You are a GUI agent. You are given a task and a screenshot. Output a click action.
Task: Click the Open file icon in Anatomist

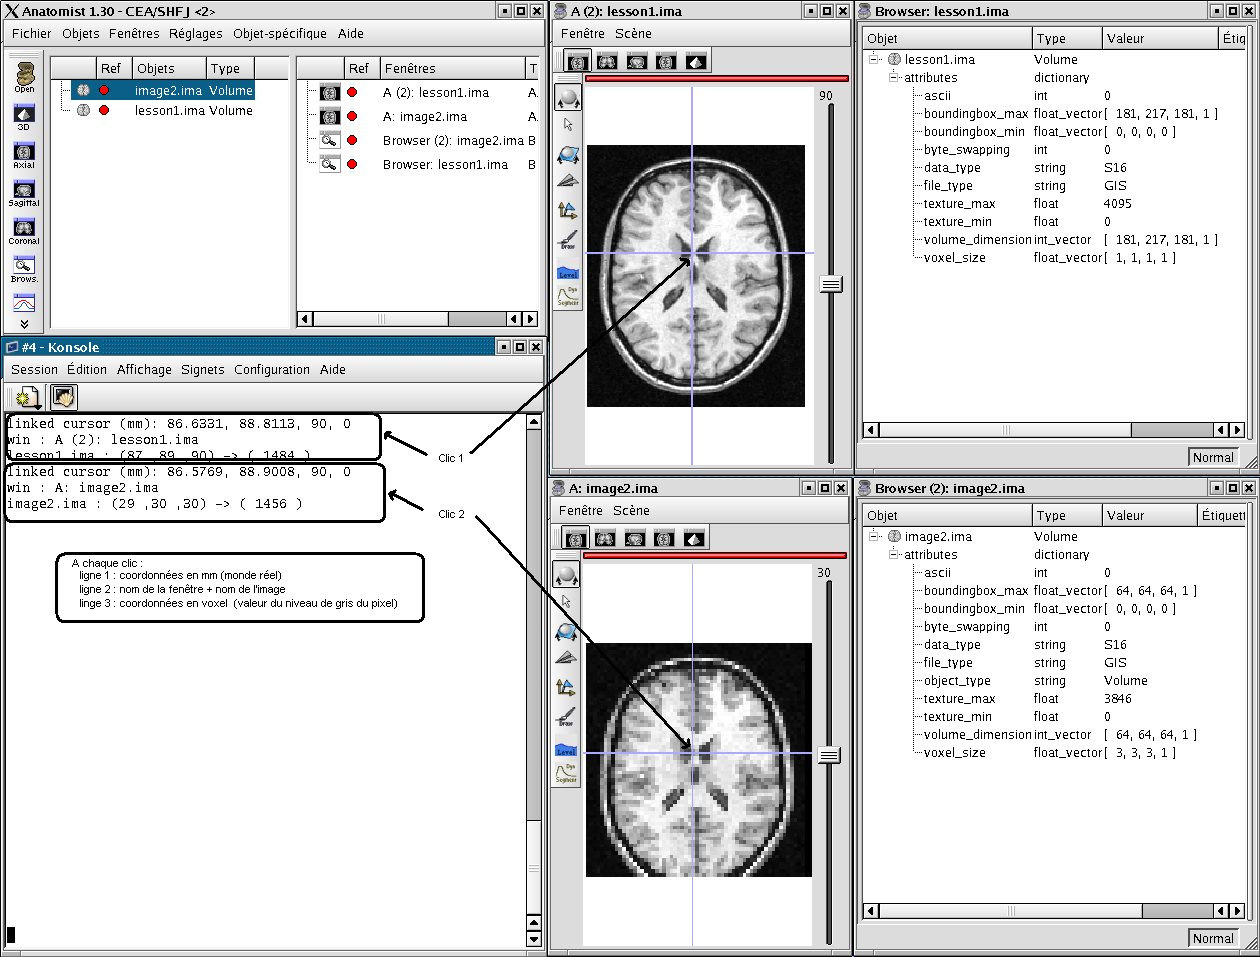(24, 75)
